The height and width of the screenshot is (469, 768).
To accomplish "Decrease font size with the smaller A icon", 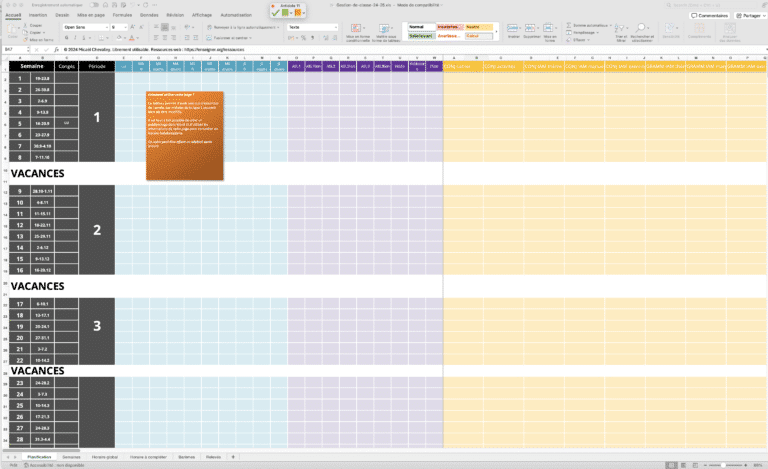I will point(142,27).
